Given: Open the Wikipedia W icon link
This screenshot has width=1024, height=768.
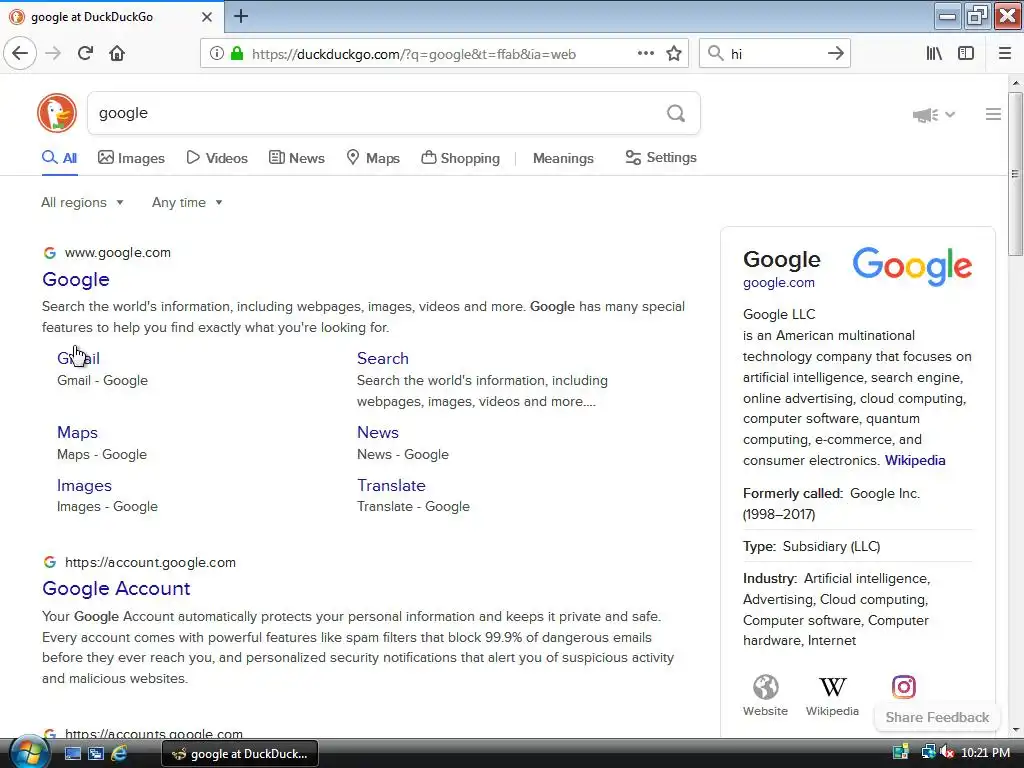Looking at the screenshot, I should [832, 686].
